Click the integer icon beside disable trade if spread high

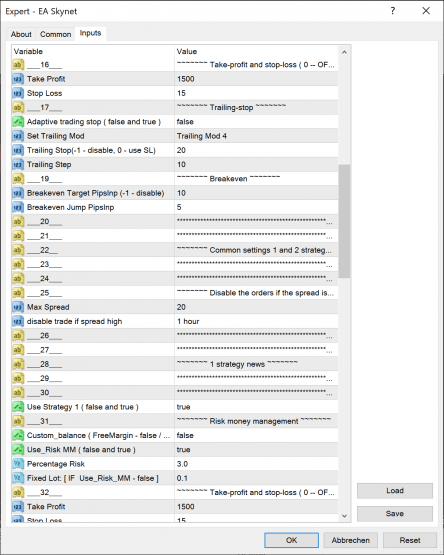(18, 321)
